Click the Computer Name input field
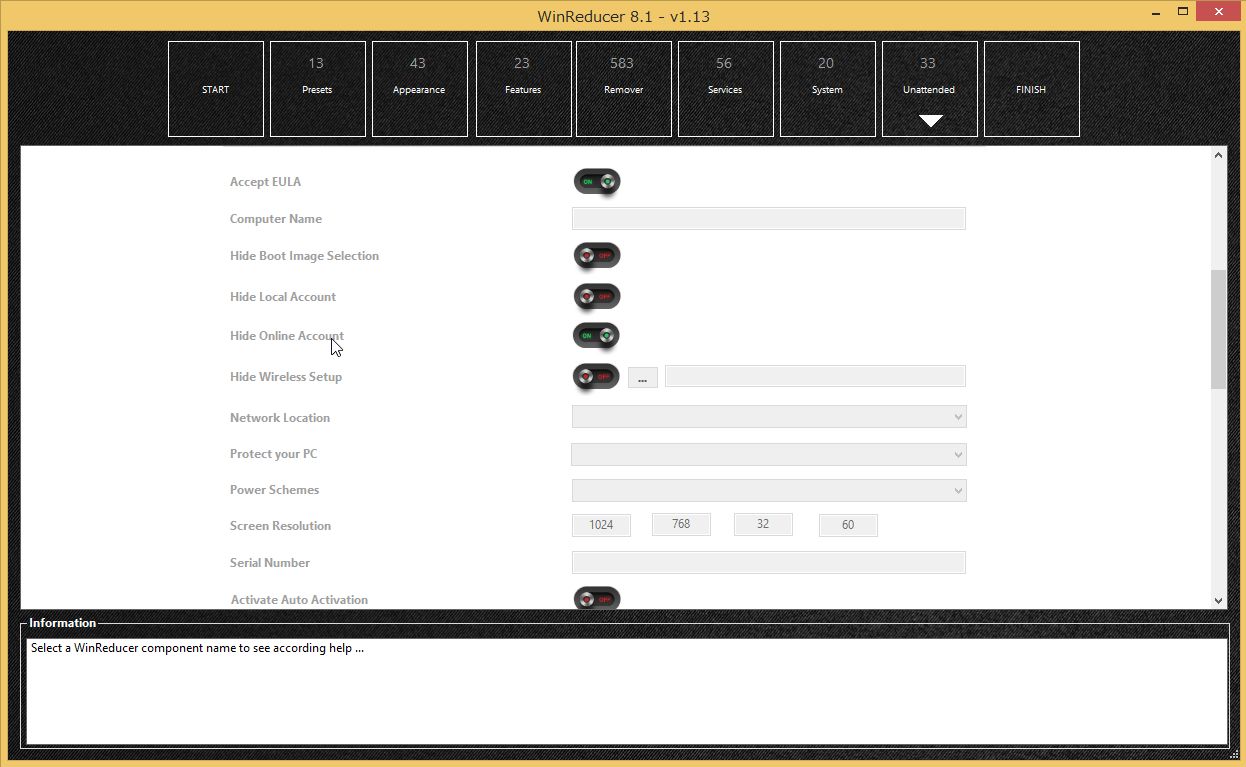Image resolution: width=1246 pixels, height=767 pixels. [x=768, y=219]
